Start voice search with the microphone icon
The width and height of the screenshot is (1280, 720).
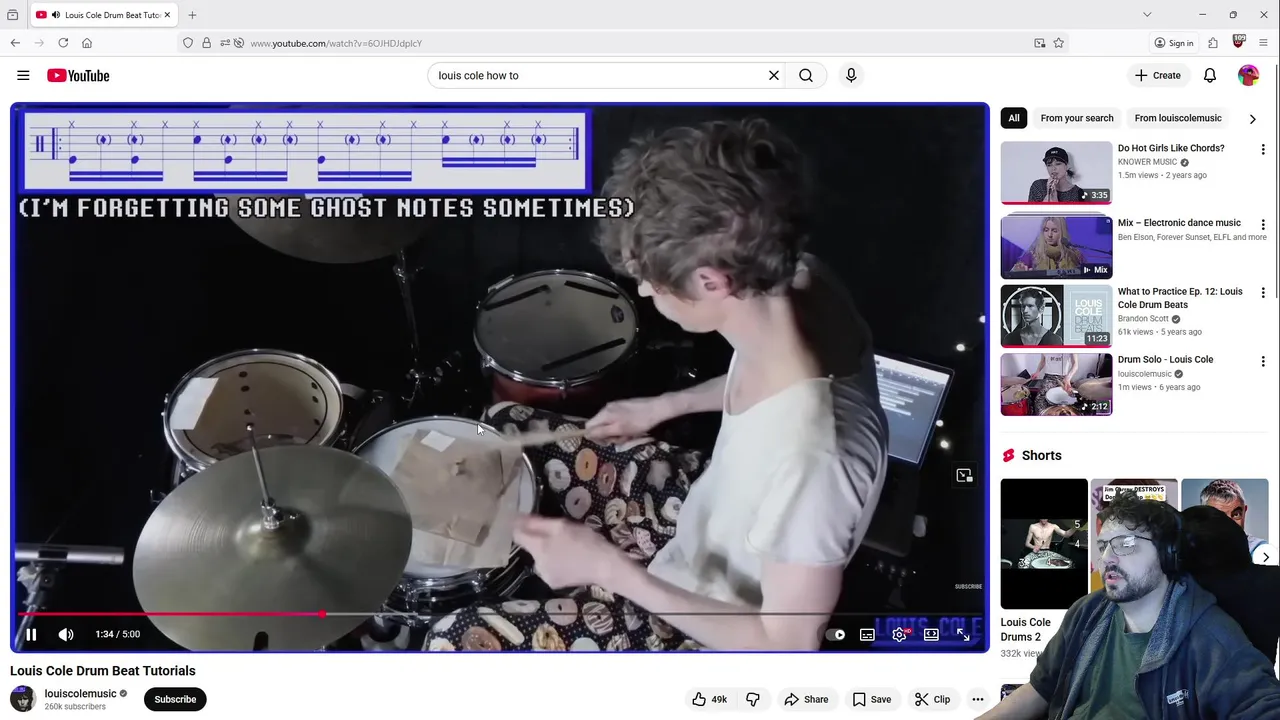[x=851, y=75]
